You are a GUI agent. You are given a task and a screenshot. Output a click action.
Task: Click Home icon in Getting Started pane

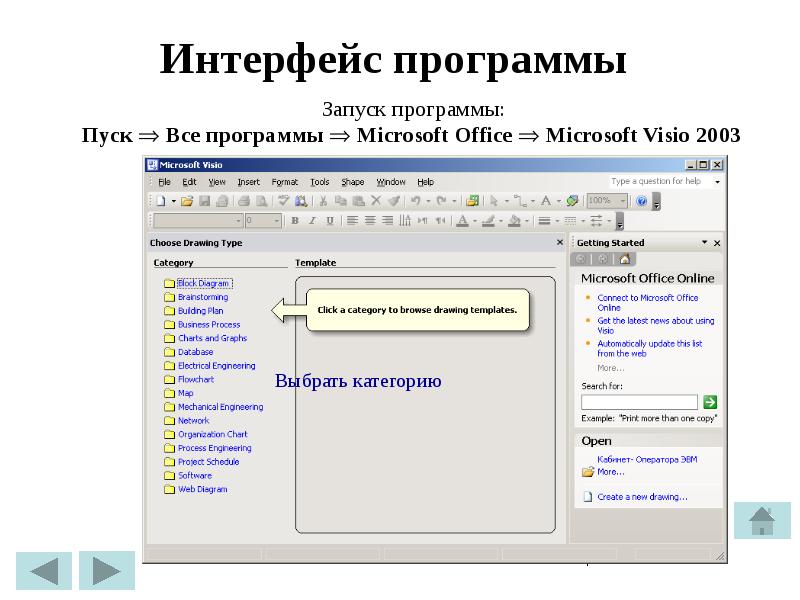(625, 259)
